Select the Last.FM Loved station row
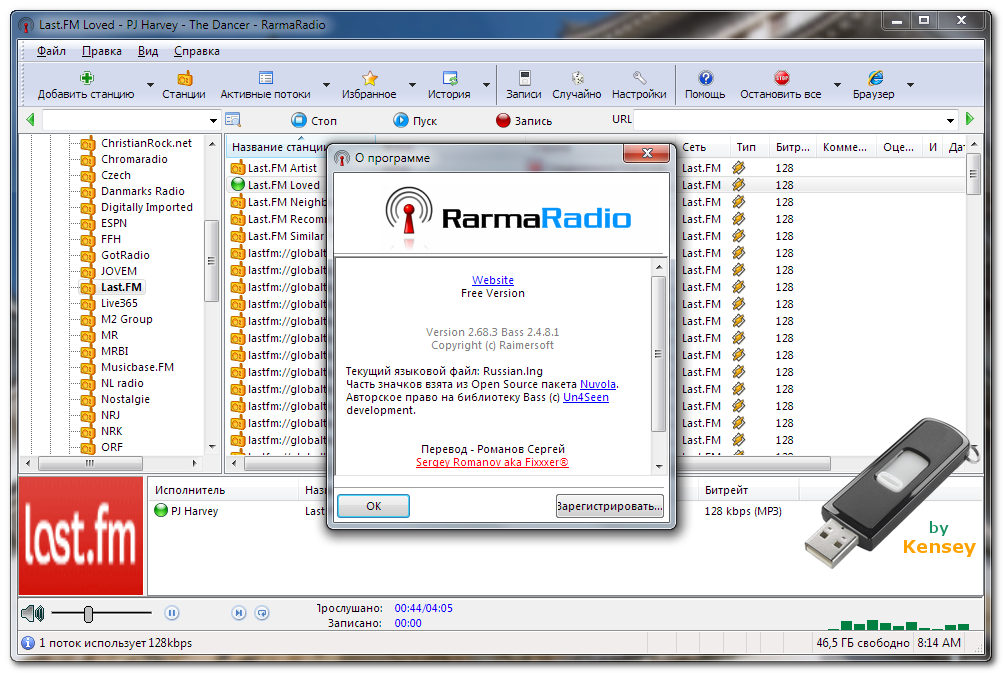This screenshot has width=1003, height=673. coord(283,185)
